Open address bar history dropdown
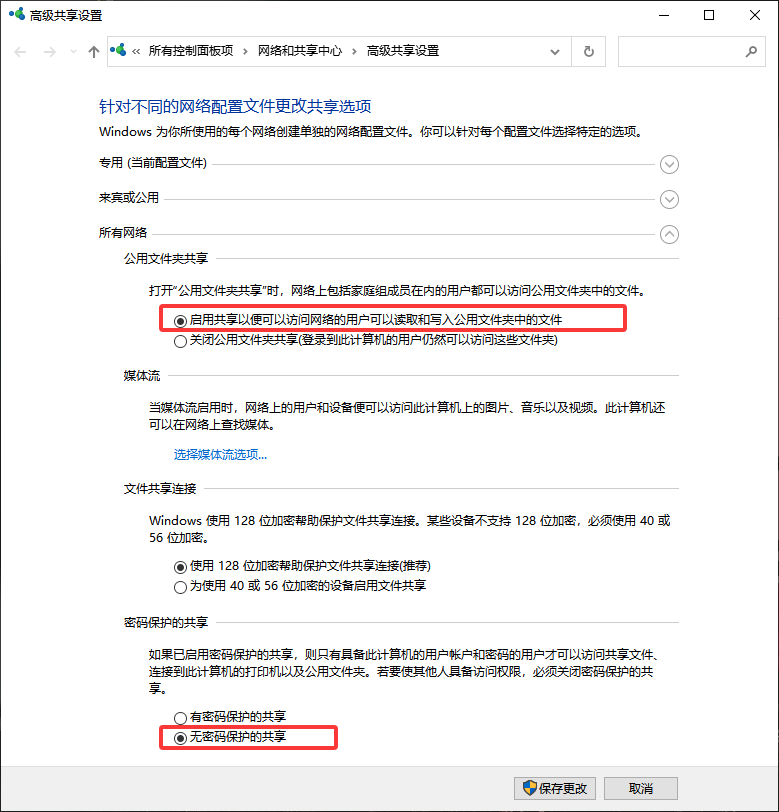 (x=555, y=52)
